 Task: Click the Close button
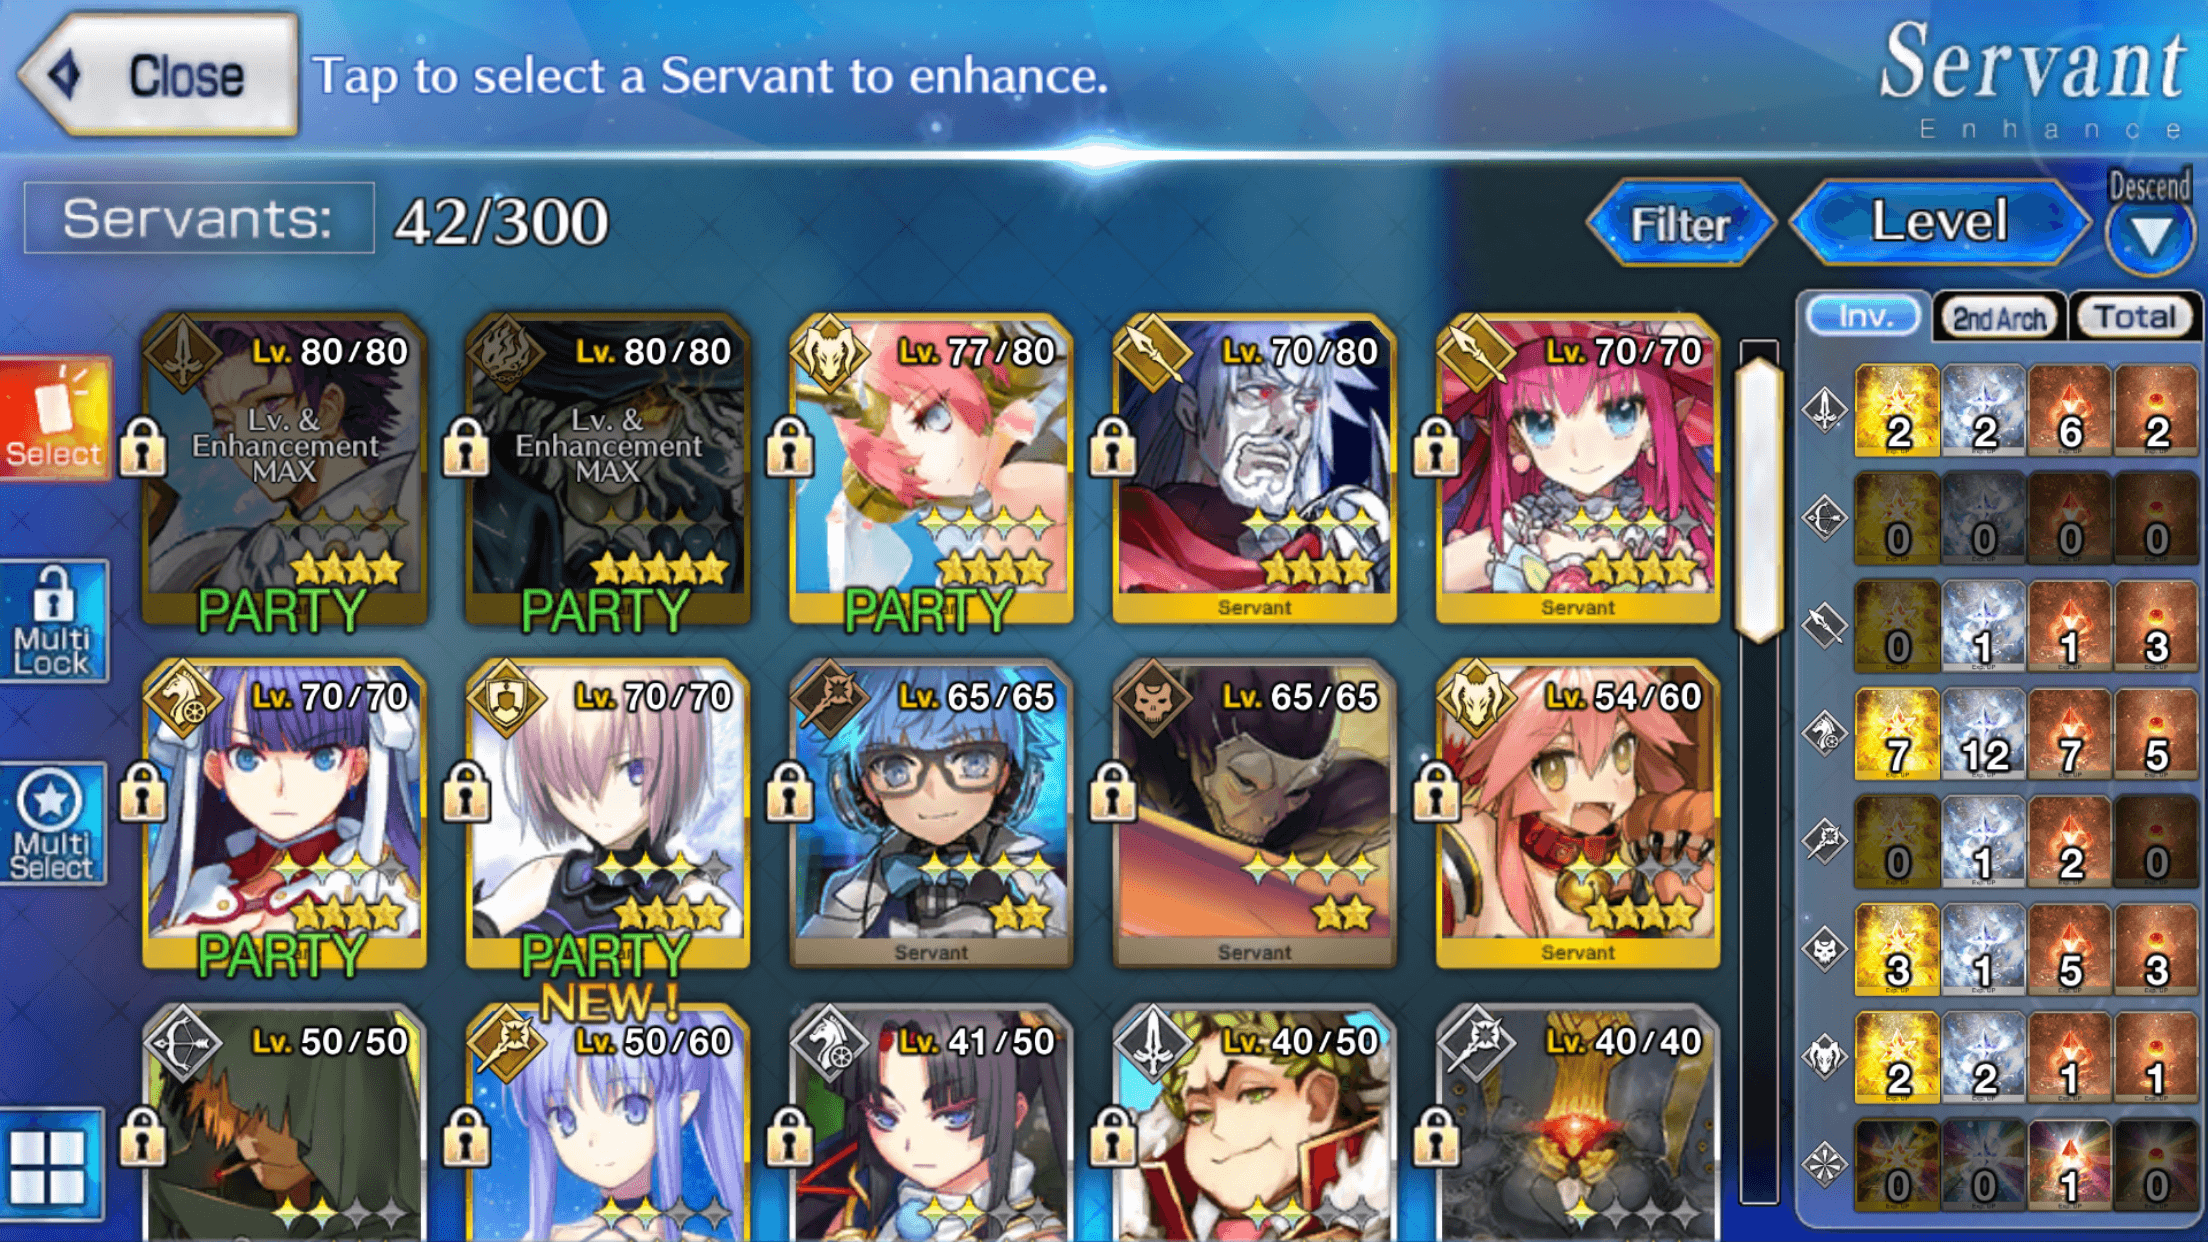point(160,75)
